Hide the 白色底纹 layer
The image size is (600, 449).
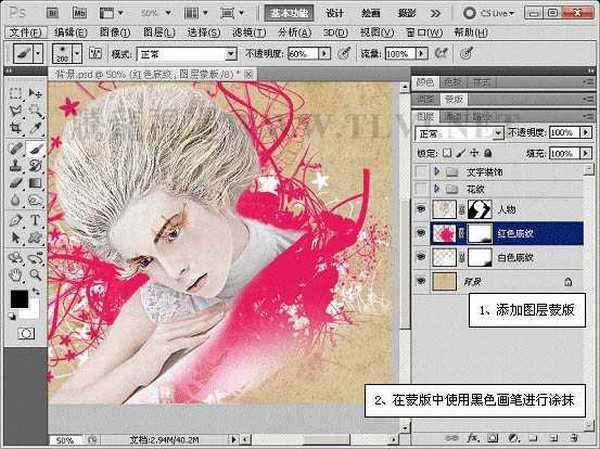[419, 257]
